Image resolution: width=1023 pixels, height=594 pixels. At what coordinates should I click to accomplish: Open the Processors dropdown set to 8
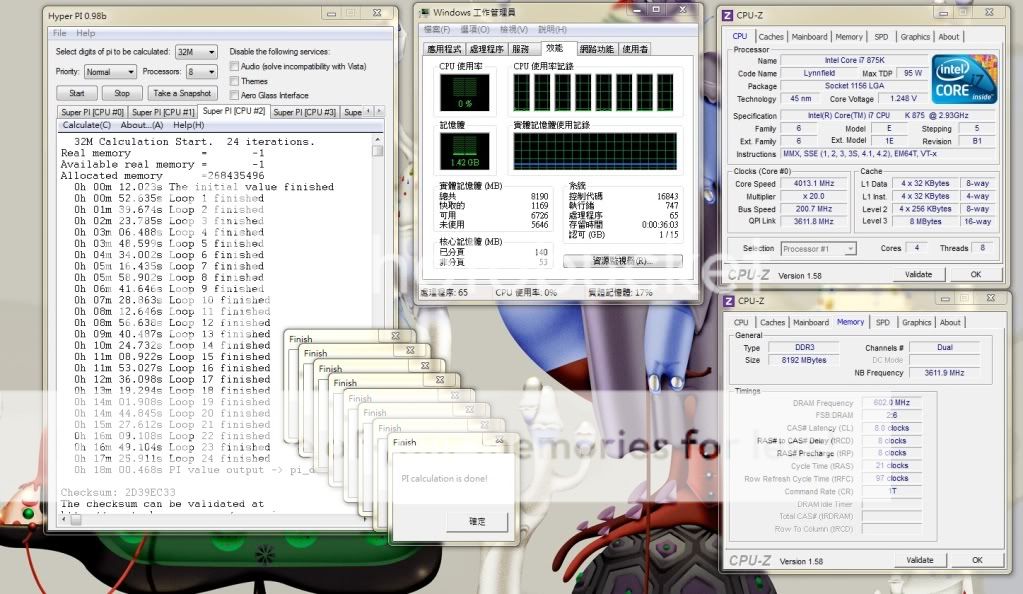(201, 72)
